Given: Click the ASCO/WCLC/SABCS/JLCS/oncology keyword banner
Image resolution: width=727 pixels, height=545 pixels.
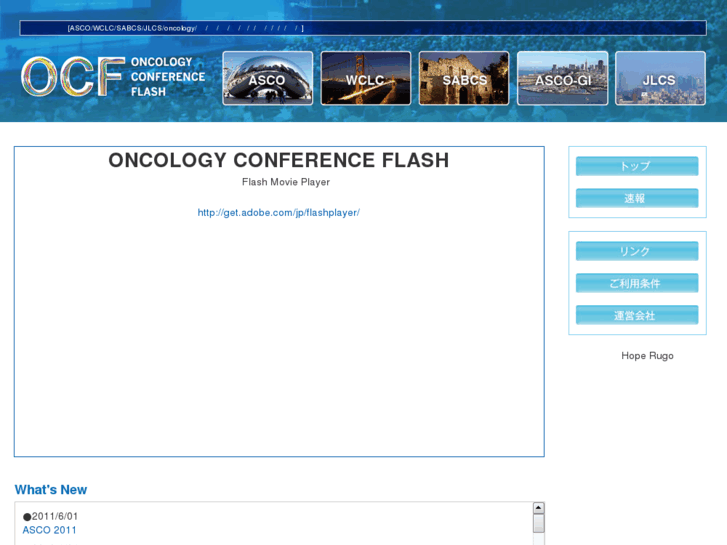Looking at the screenshot, I should pos(363,28).
